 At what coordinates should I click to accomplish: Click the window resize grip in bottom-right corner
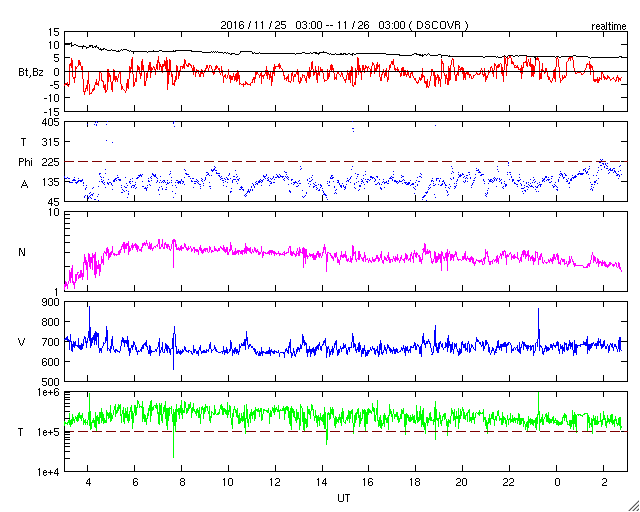pyautogui.click(x=634, y=506)
